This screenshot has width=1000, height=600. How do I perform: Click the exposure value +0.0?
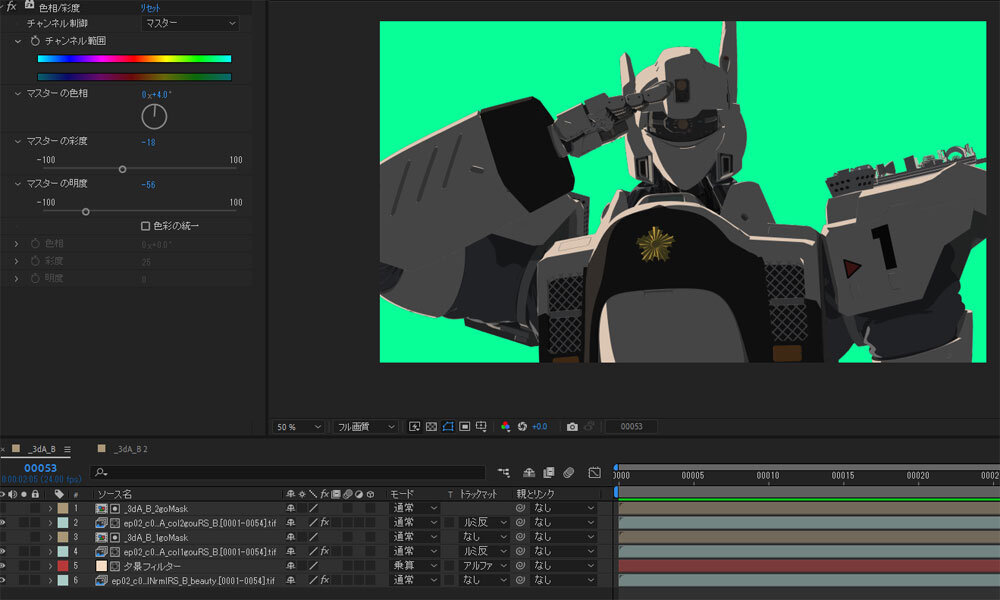tap(540, 427)
